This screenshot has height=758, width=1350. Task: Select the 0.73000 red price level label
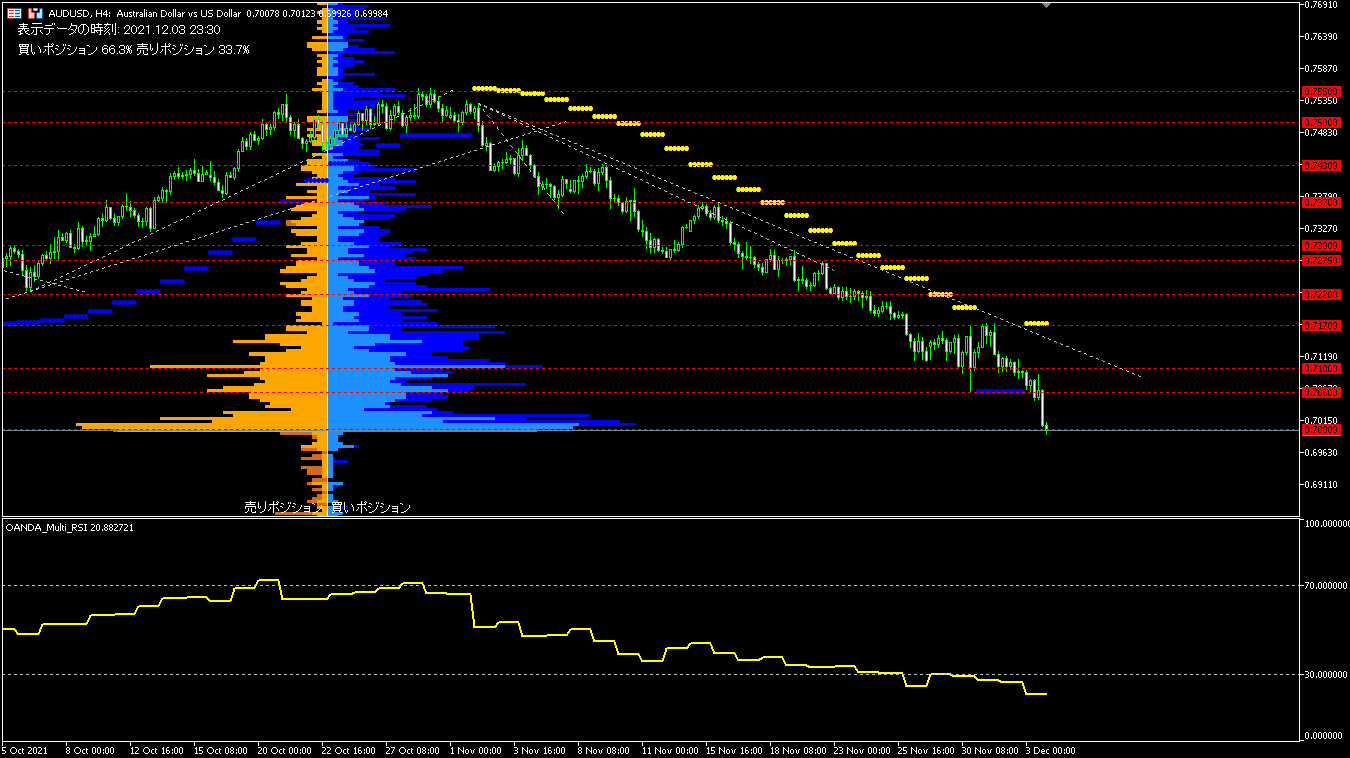pyautogui.click(x=1322, y=245)
